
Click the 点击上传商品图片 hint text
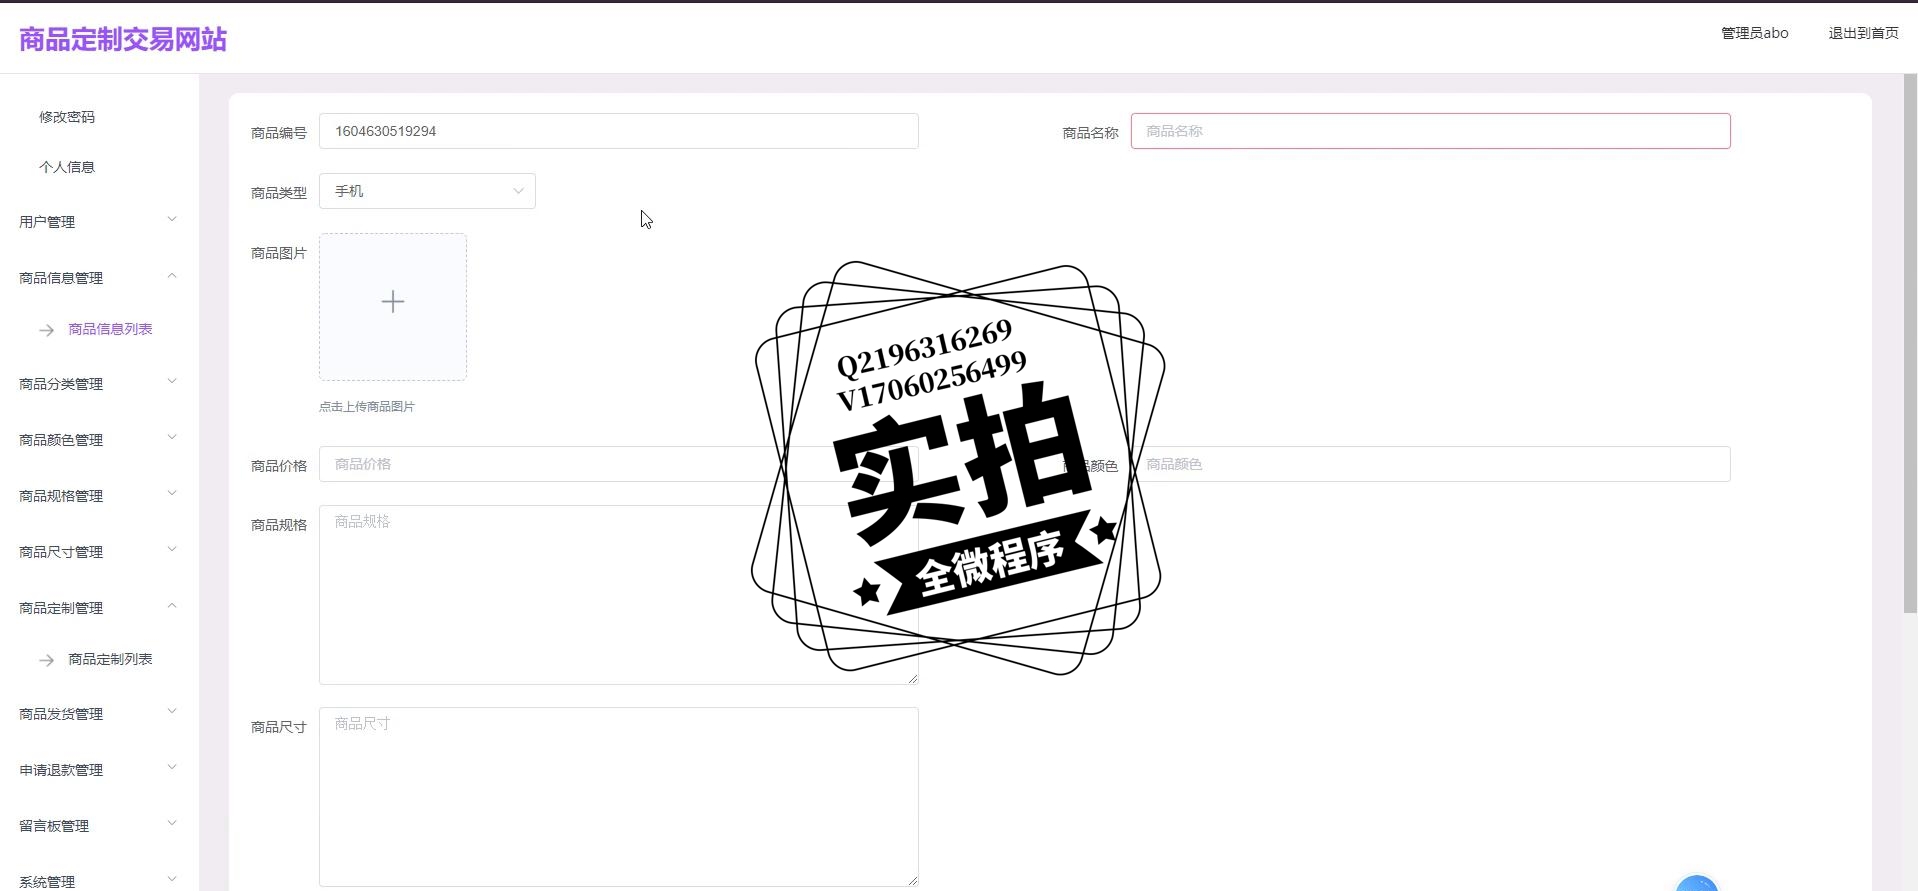367,407
